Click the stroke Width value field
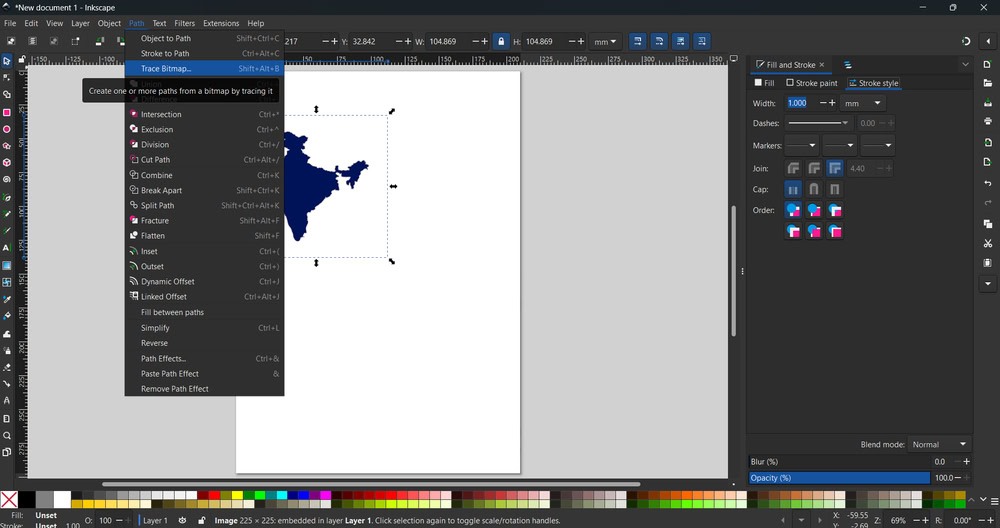1000x528 pixels. (802, 103)
